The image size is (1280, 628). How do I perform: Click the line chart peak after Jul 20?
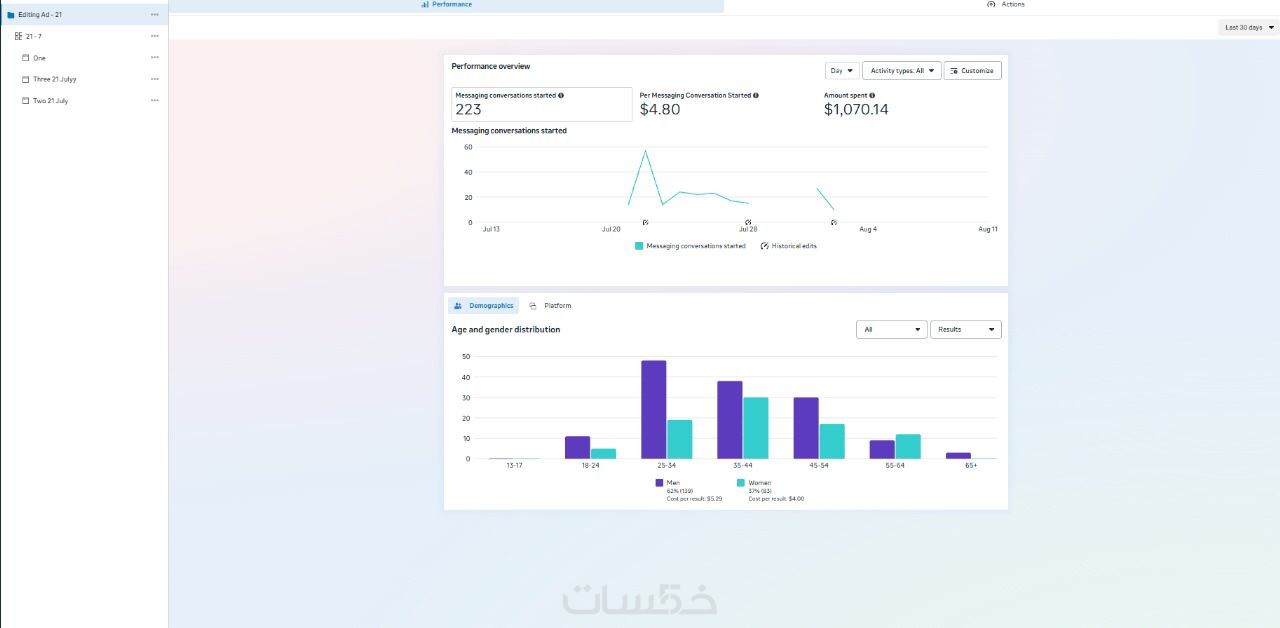[x=645, y=151]
